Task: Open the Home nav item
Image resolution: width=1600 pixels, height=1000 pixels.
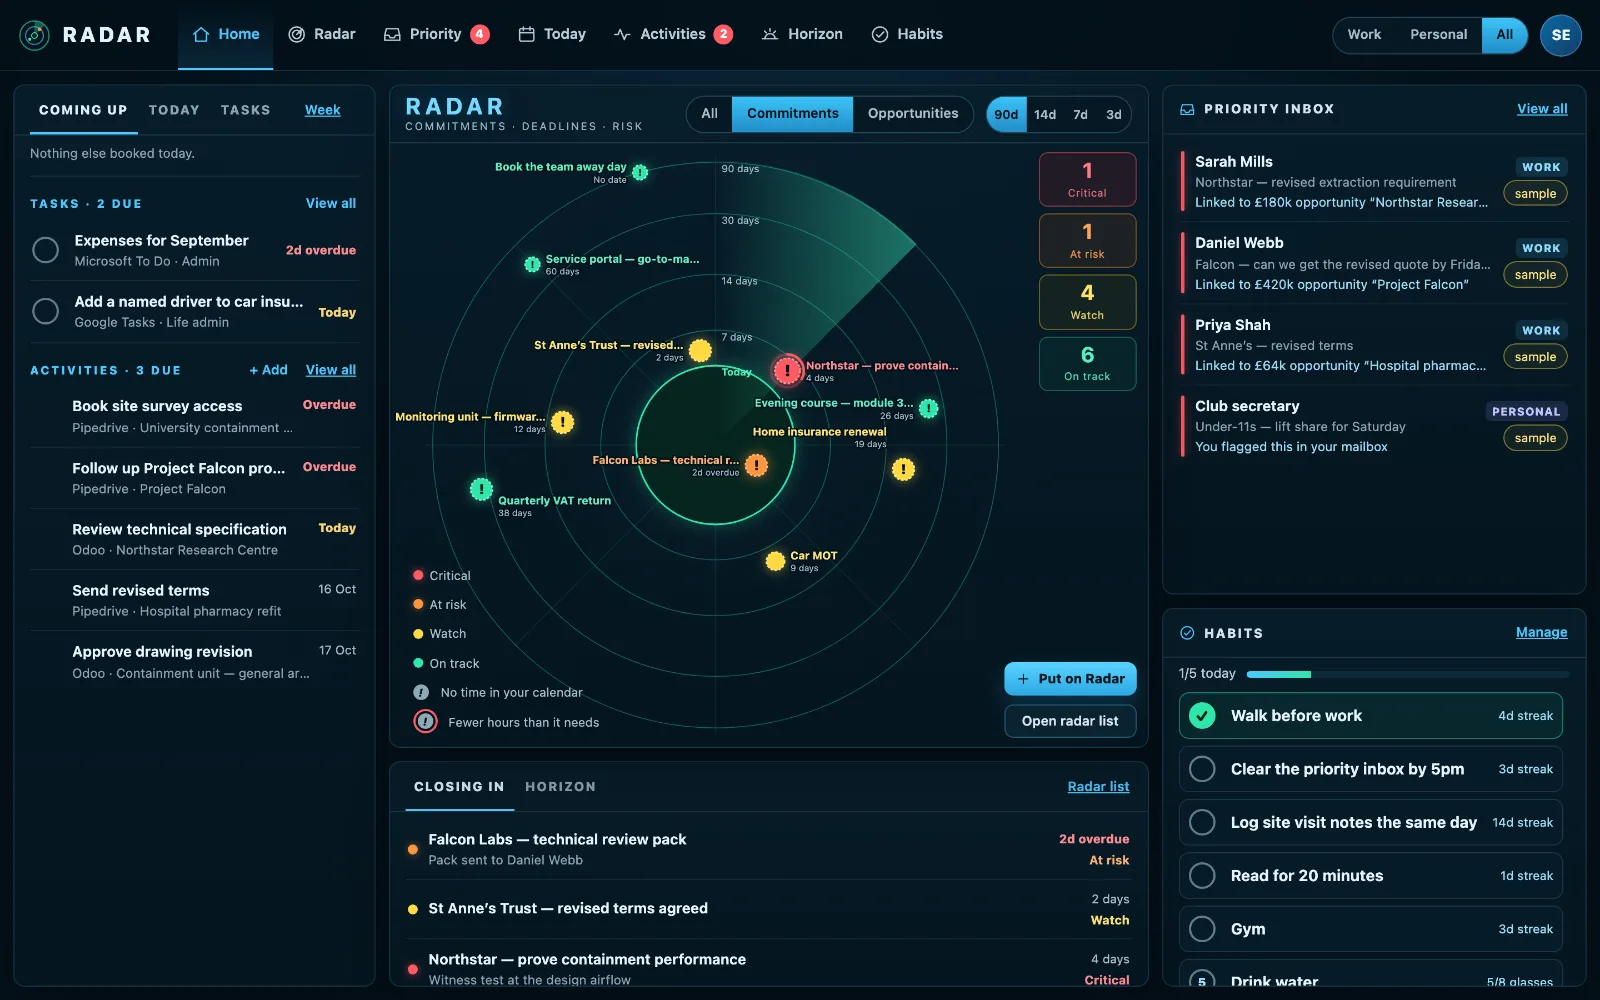Action: pyautogui.click(x=226, y=34)
